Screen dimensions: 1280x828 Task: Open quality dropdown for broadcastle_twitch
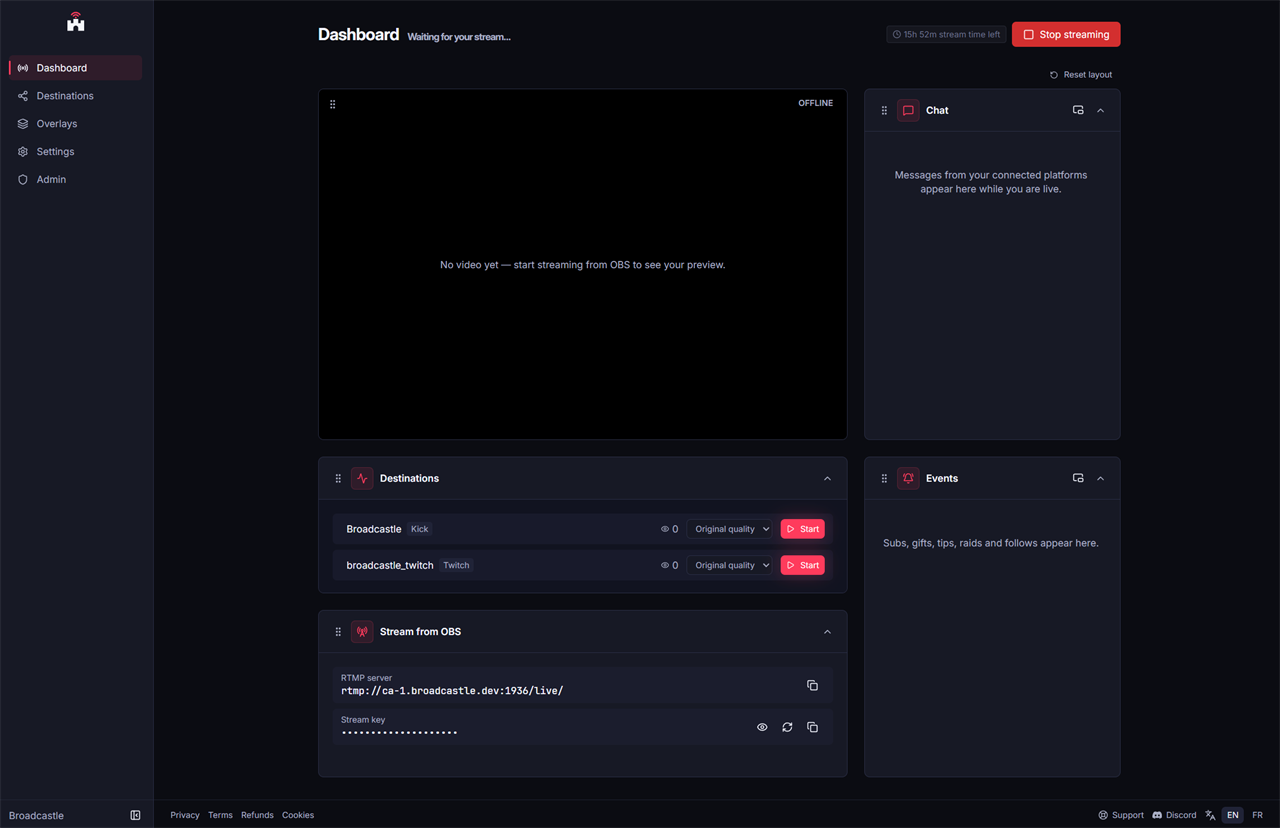[x=730, y=565]
